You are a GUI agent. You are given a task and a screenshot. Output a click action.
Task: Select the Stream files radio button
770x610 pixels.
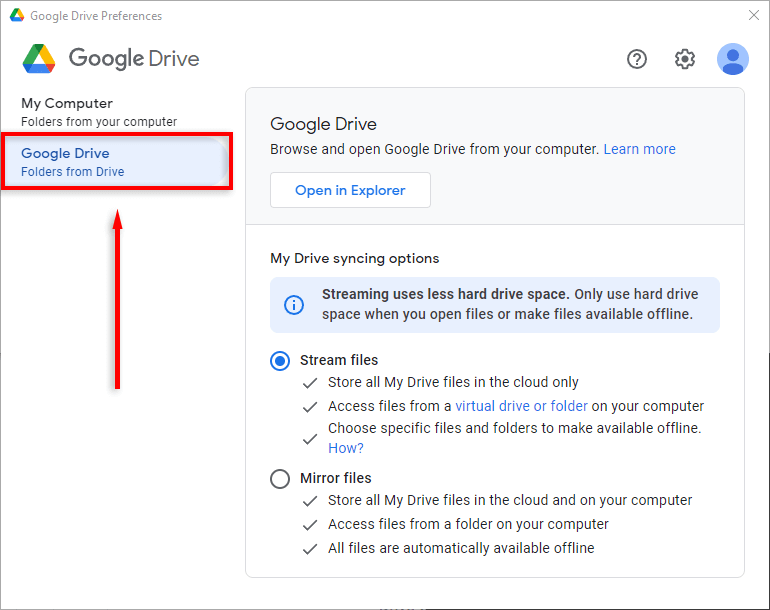tap(280, 361)
